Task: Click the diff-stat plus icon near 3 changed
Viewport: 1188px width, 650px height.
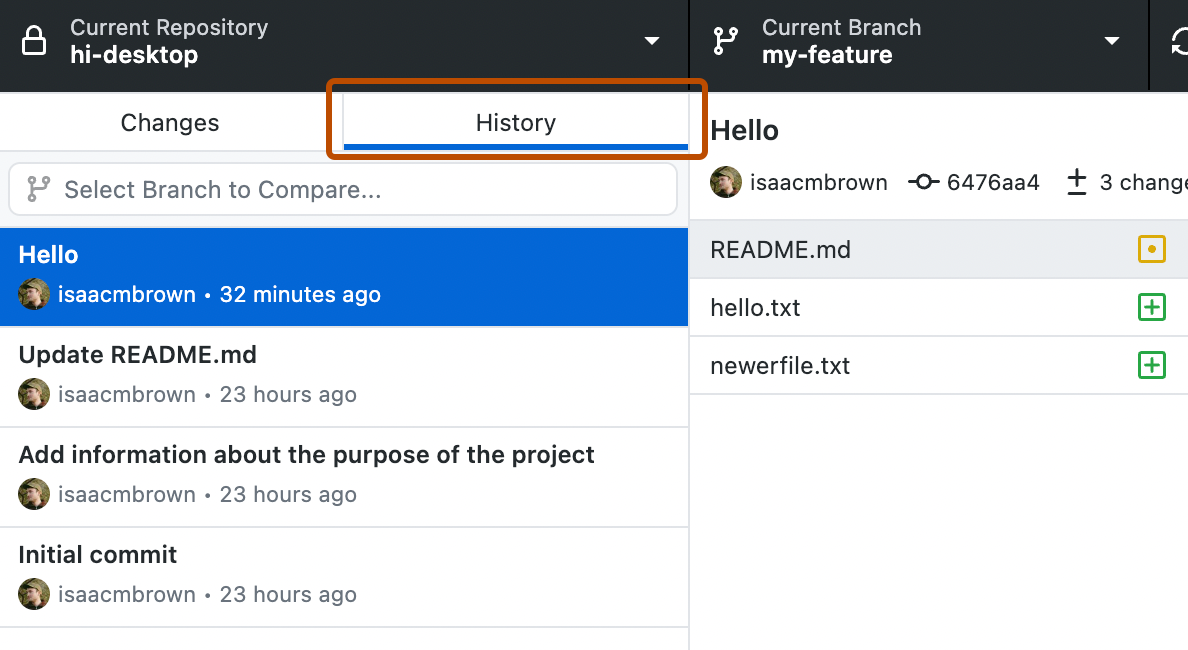Action: tap(1077, 182)
